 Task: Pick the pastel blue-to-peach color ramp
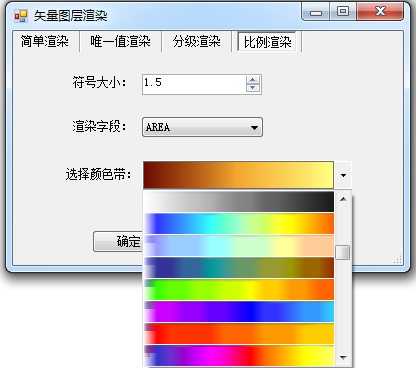pos(239,245)
